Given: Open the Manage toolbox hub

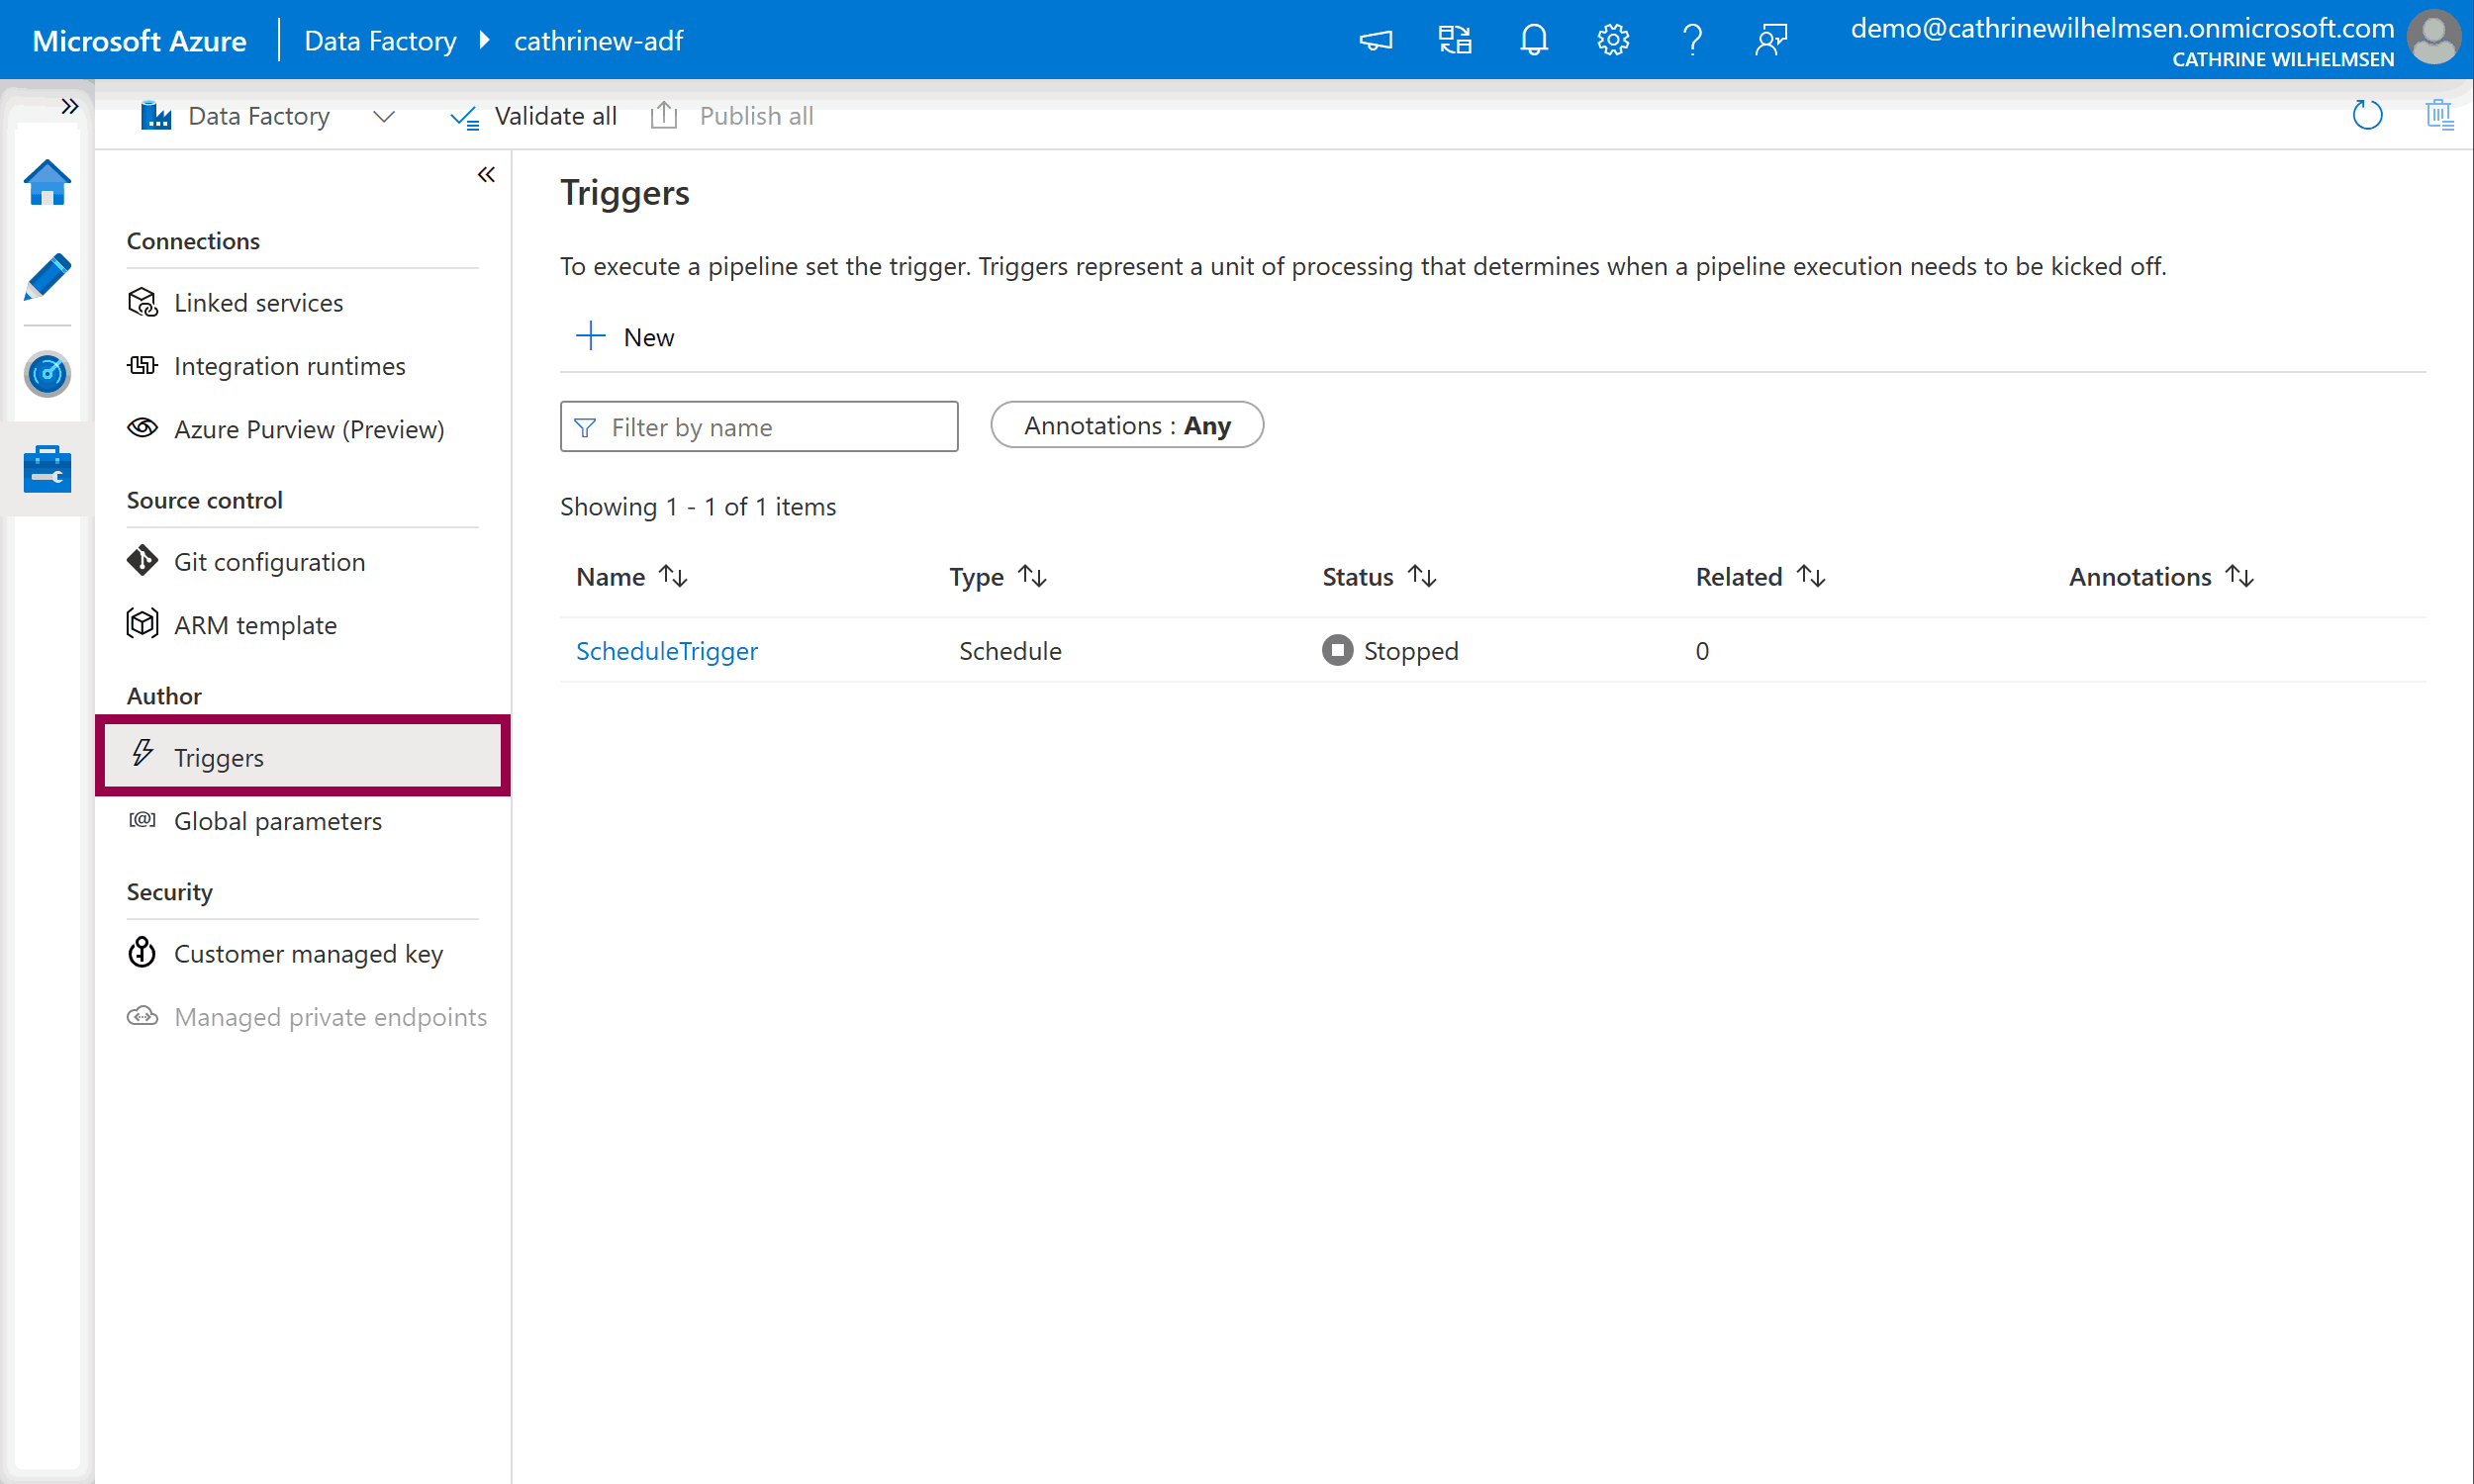Looking at the screenshot, I should [47, 469].
